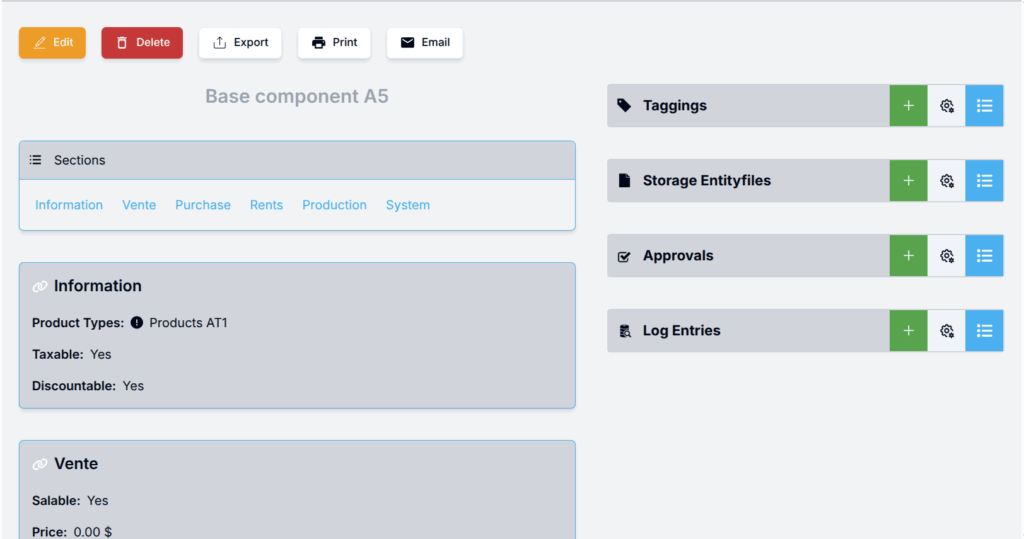Open the Log Entries gear settings icon
The height and width of the screenshot is (539, 1024).
click(946, 331)
